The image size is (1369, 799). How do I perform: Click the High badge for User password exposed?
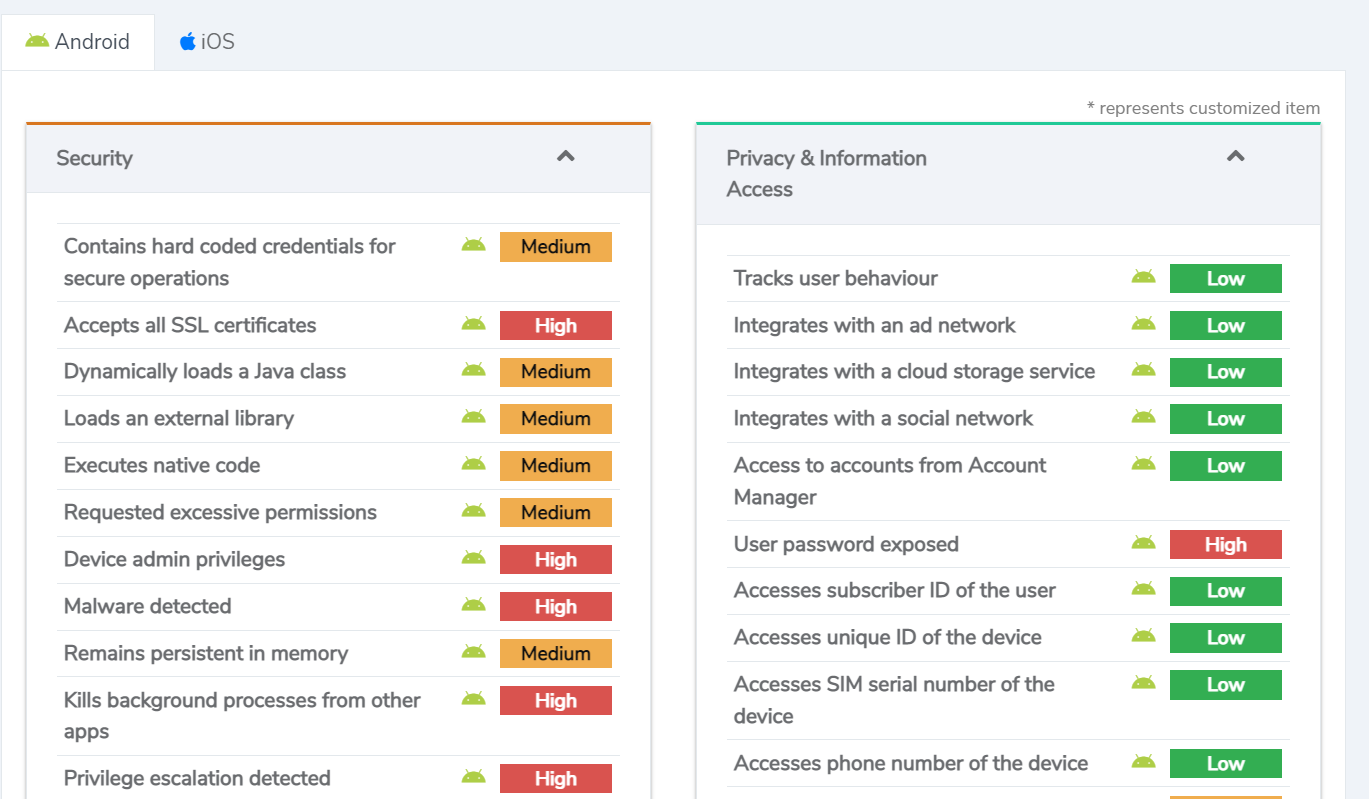(1225, 545)
